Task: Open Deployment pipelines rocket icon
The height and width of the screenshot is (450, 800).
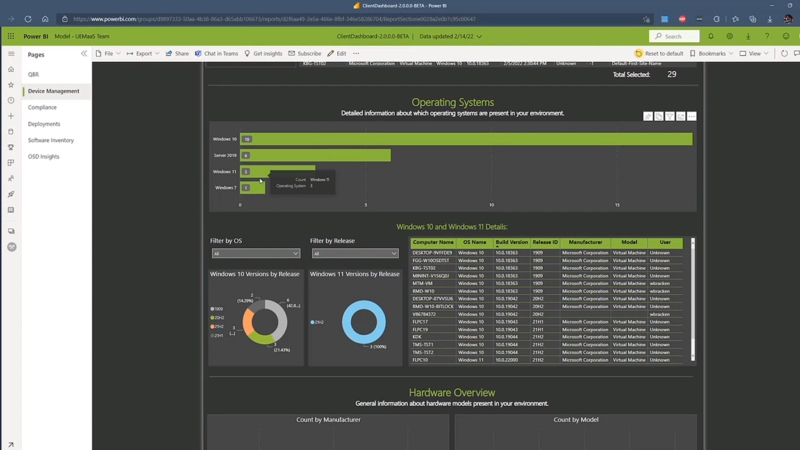Action: [x=11, y=194]
